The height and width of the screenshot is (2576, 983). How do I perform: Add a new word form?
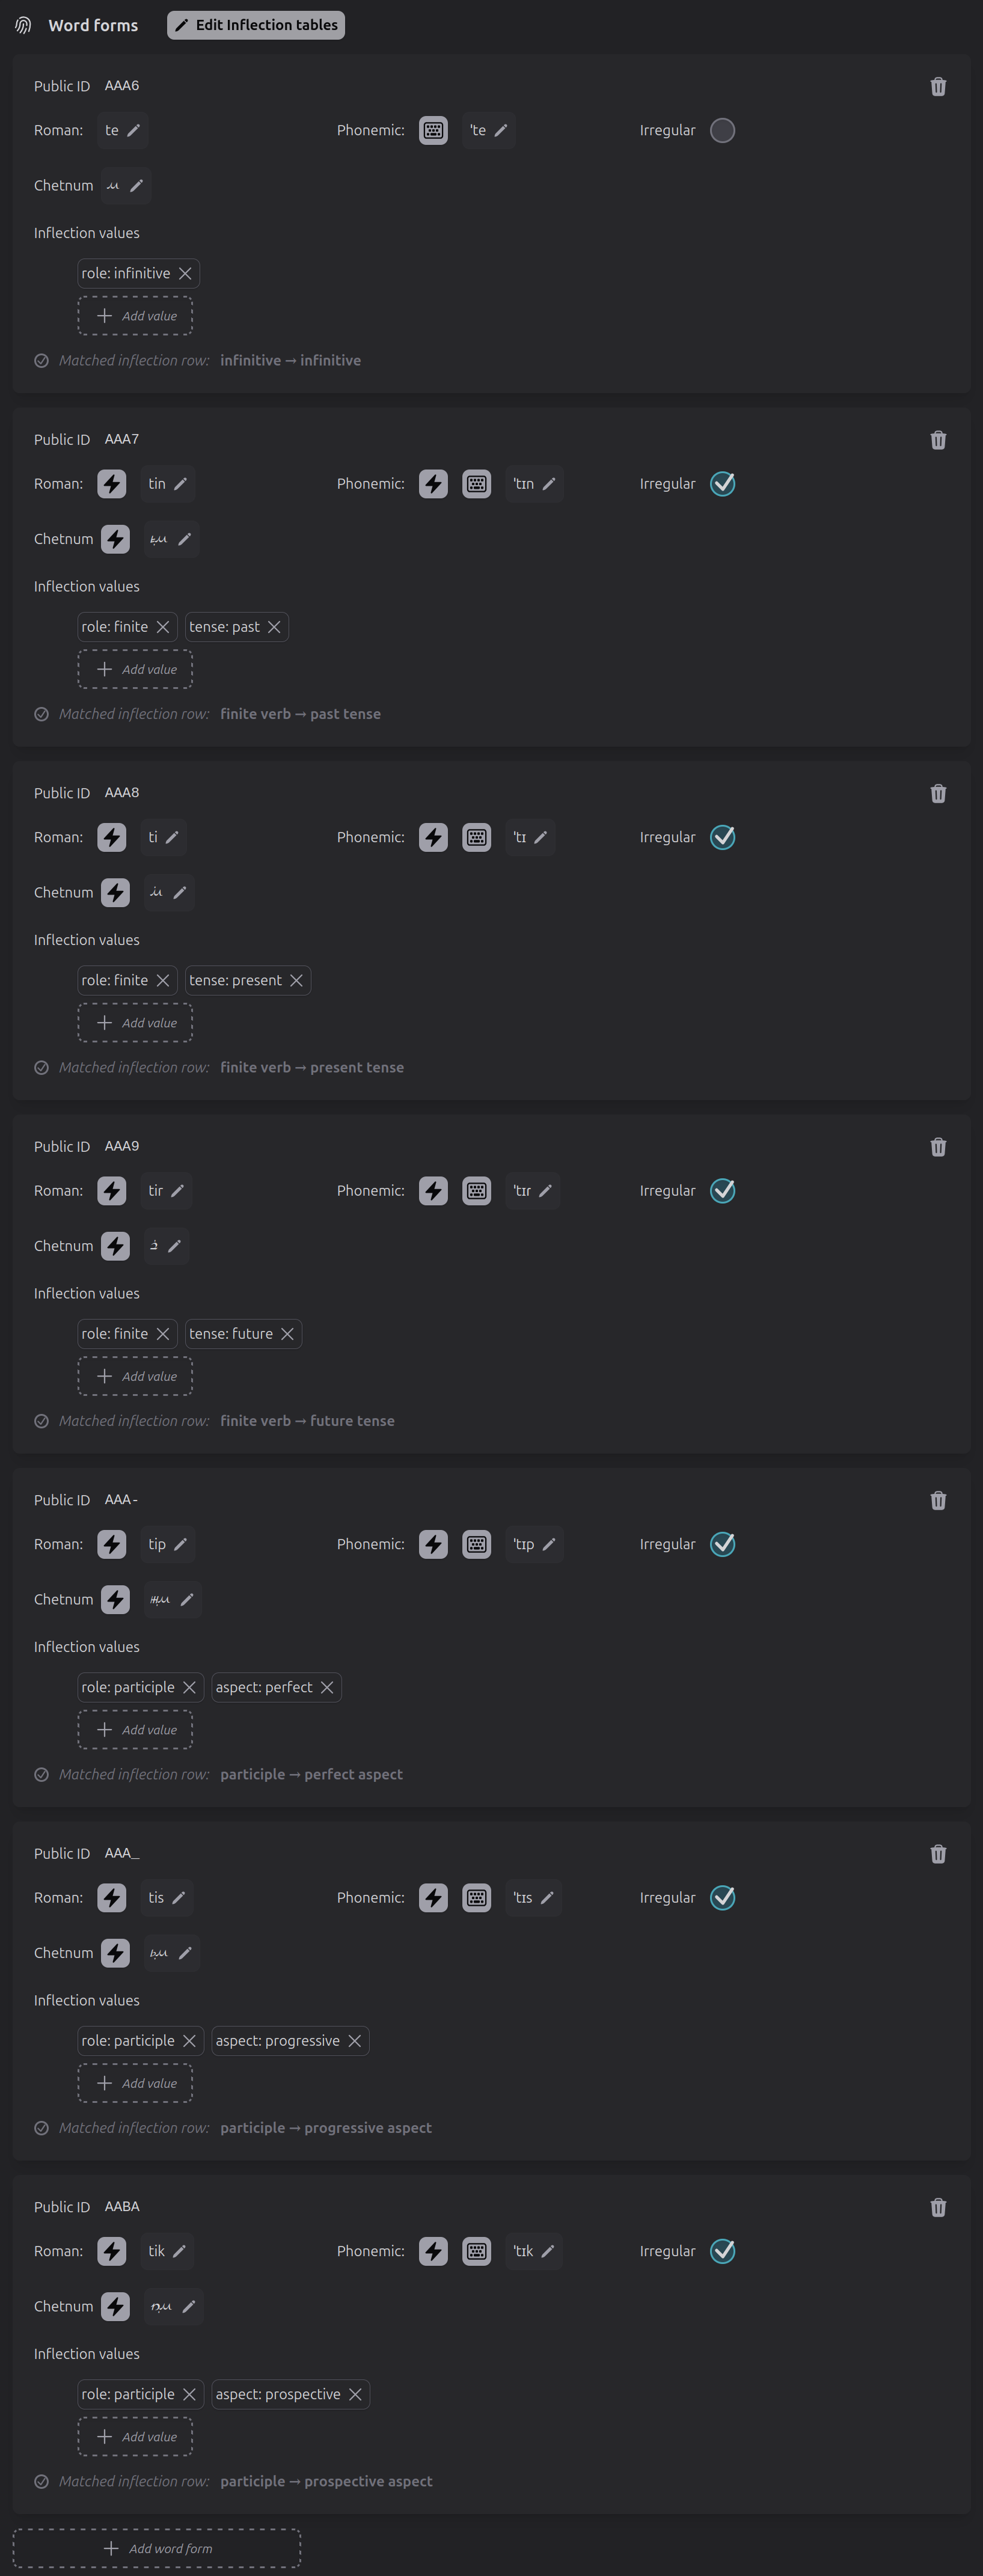point(157,2548)
